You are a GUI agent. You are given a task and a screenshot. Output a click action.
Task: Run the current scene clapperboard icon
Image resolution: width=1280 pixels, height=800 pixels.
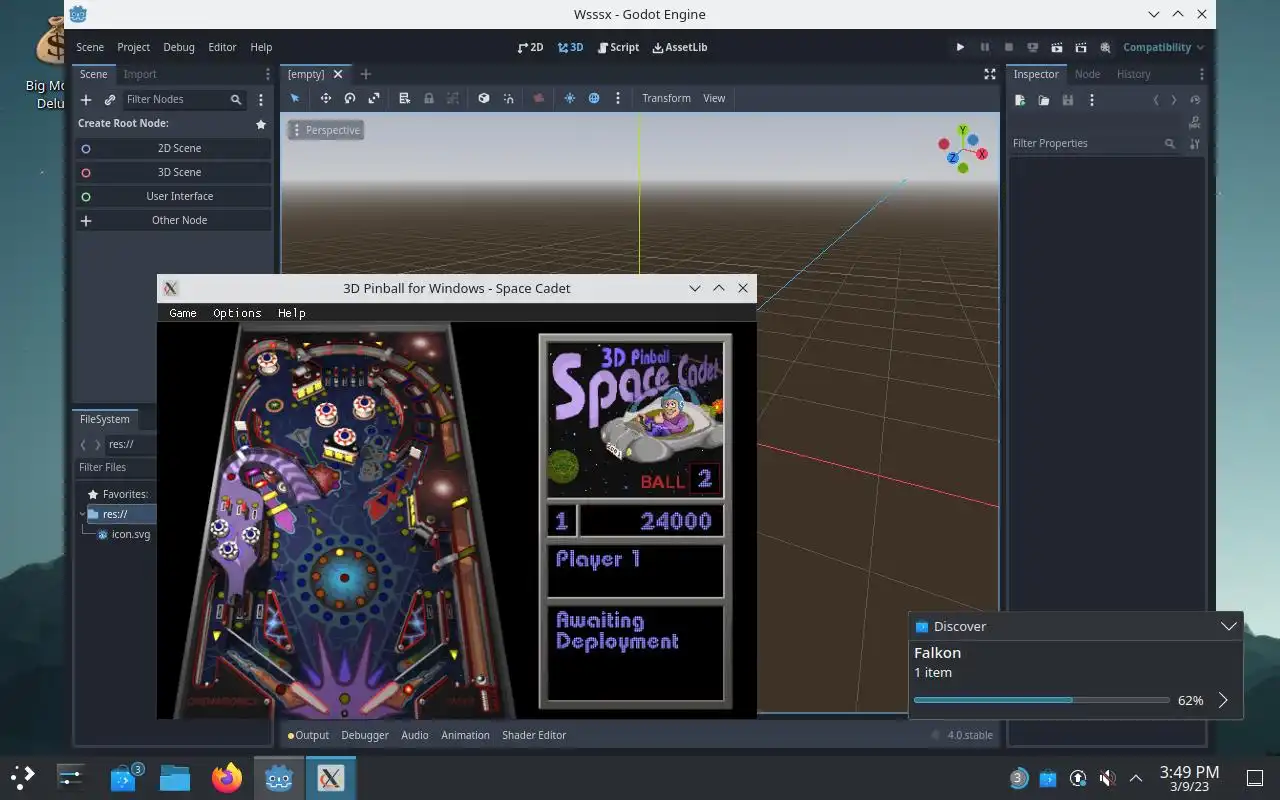[x=1057, y=47]
